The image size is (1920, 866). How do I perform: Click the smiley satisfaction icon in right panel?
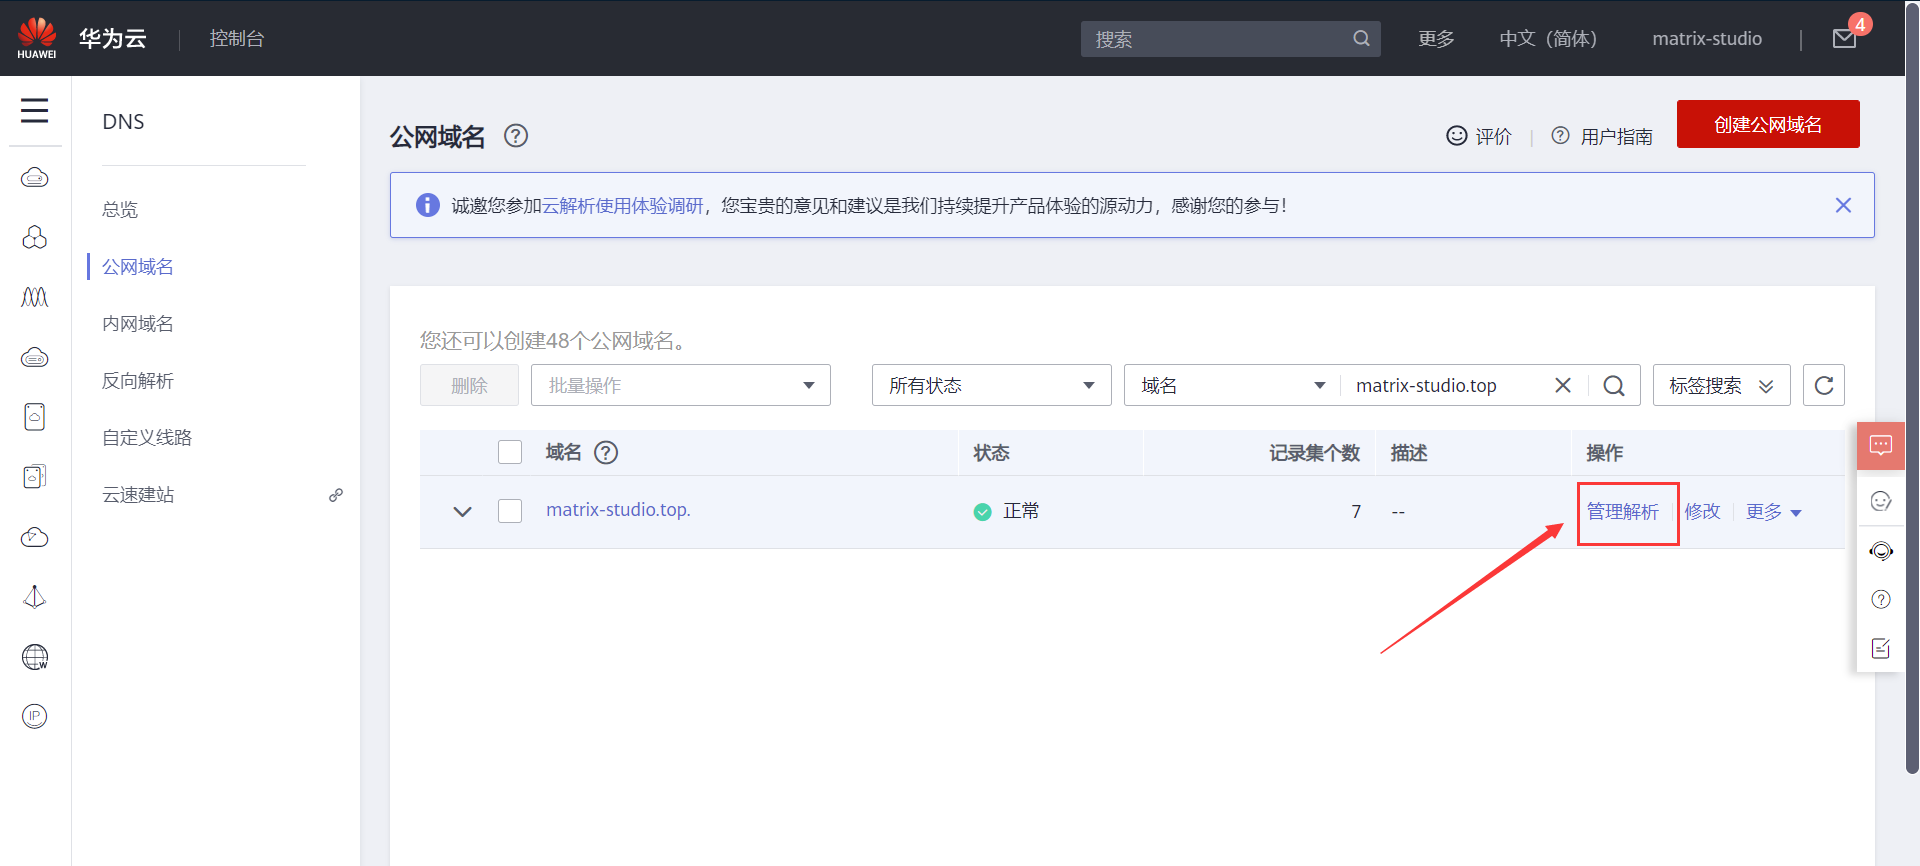pyautogui.click(x=1881, y=501)
